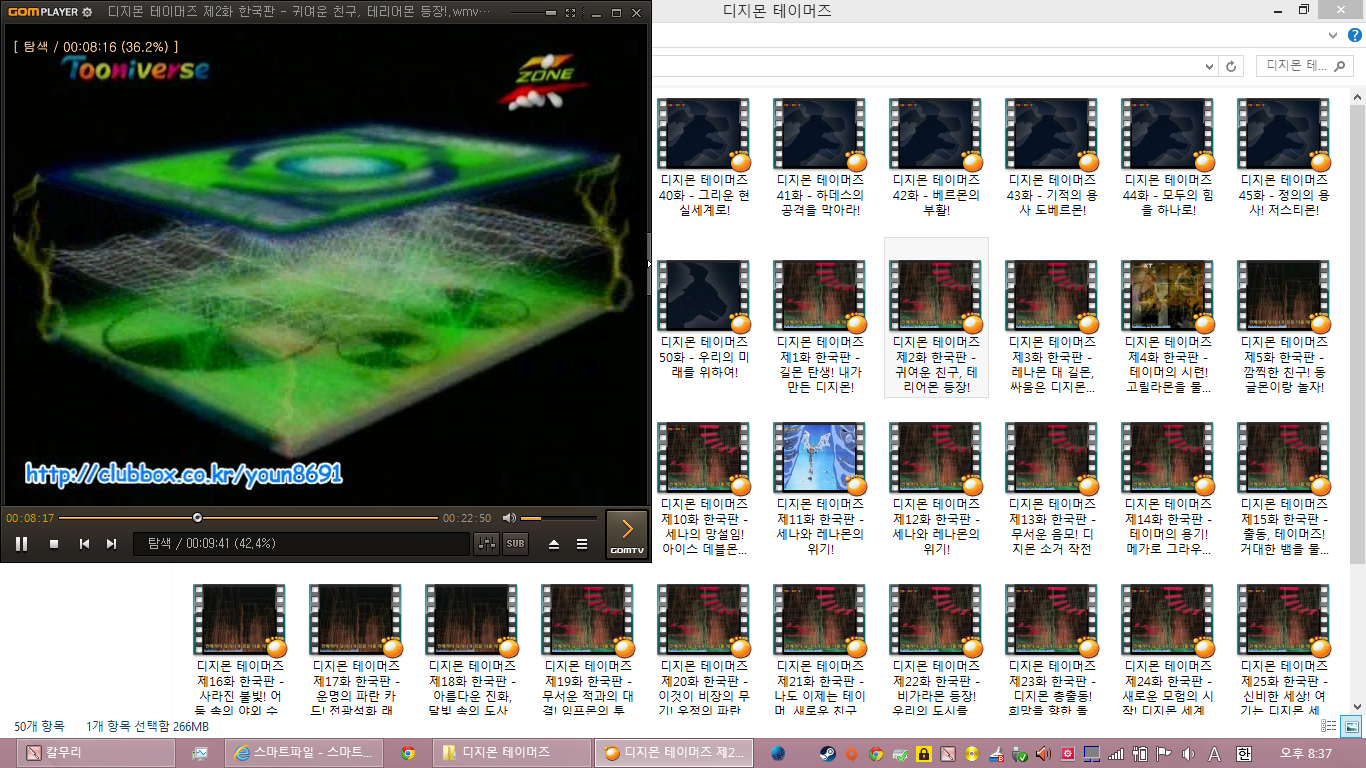
Task: Switch Explorer to large icons view
Action: (x=1351, y=727)
